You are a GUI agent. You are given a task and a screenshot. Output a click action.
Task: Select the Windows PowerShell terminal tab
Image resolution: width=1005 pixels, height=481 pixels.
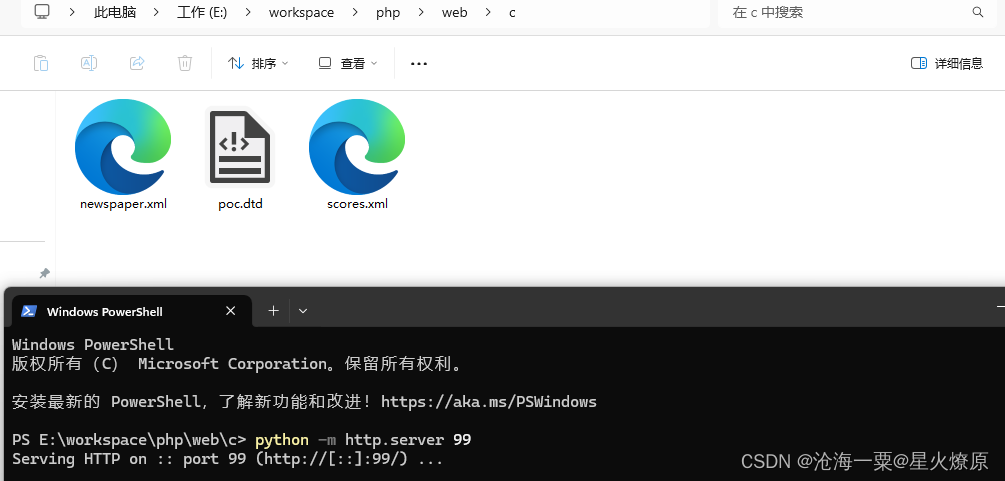coord(130,312)
